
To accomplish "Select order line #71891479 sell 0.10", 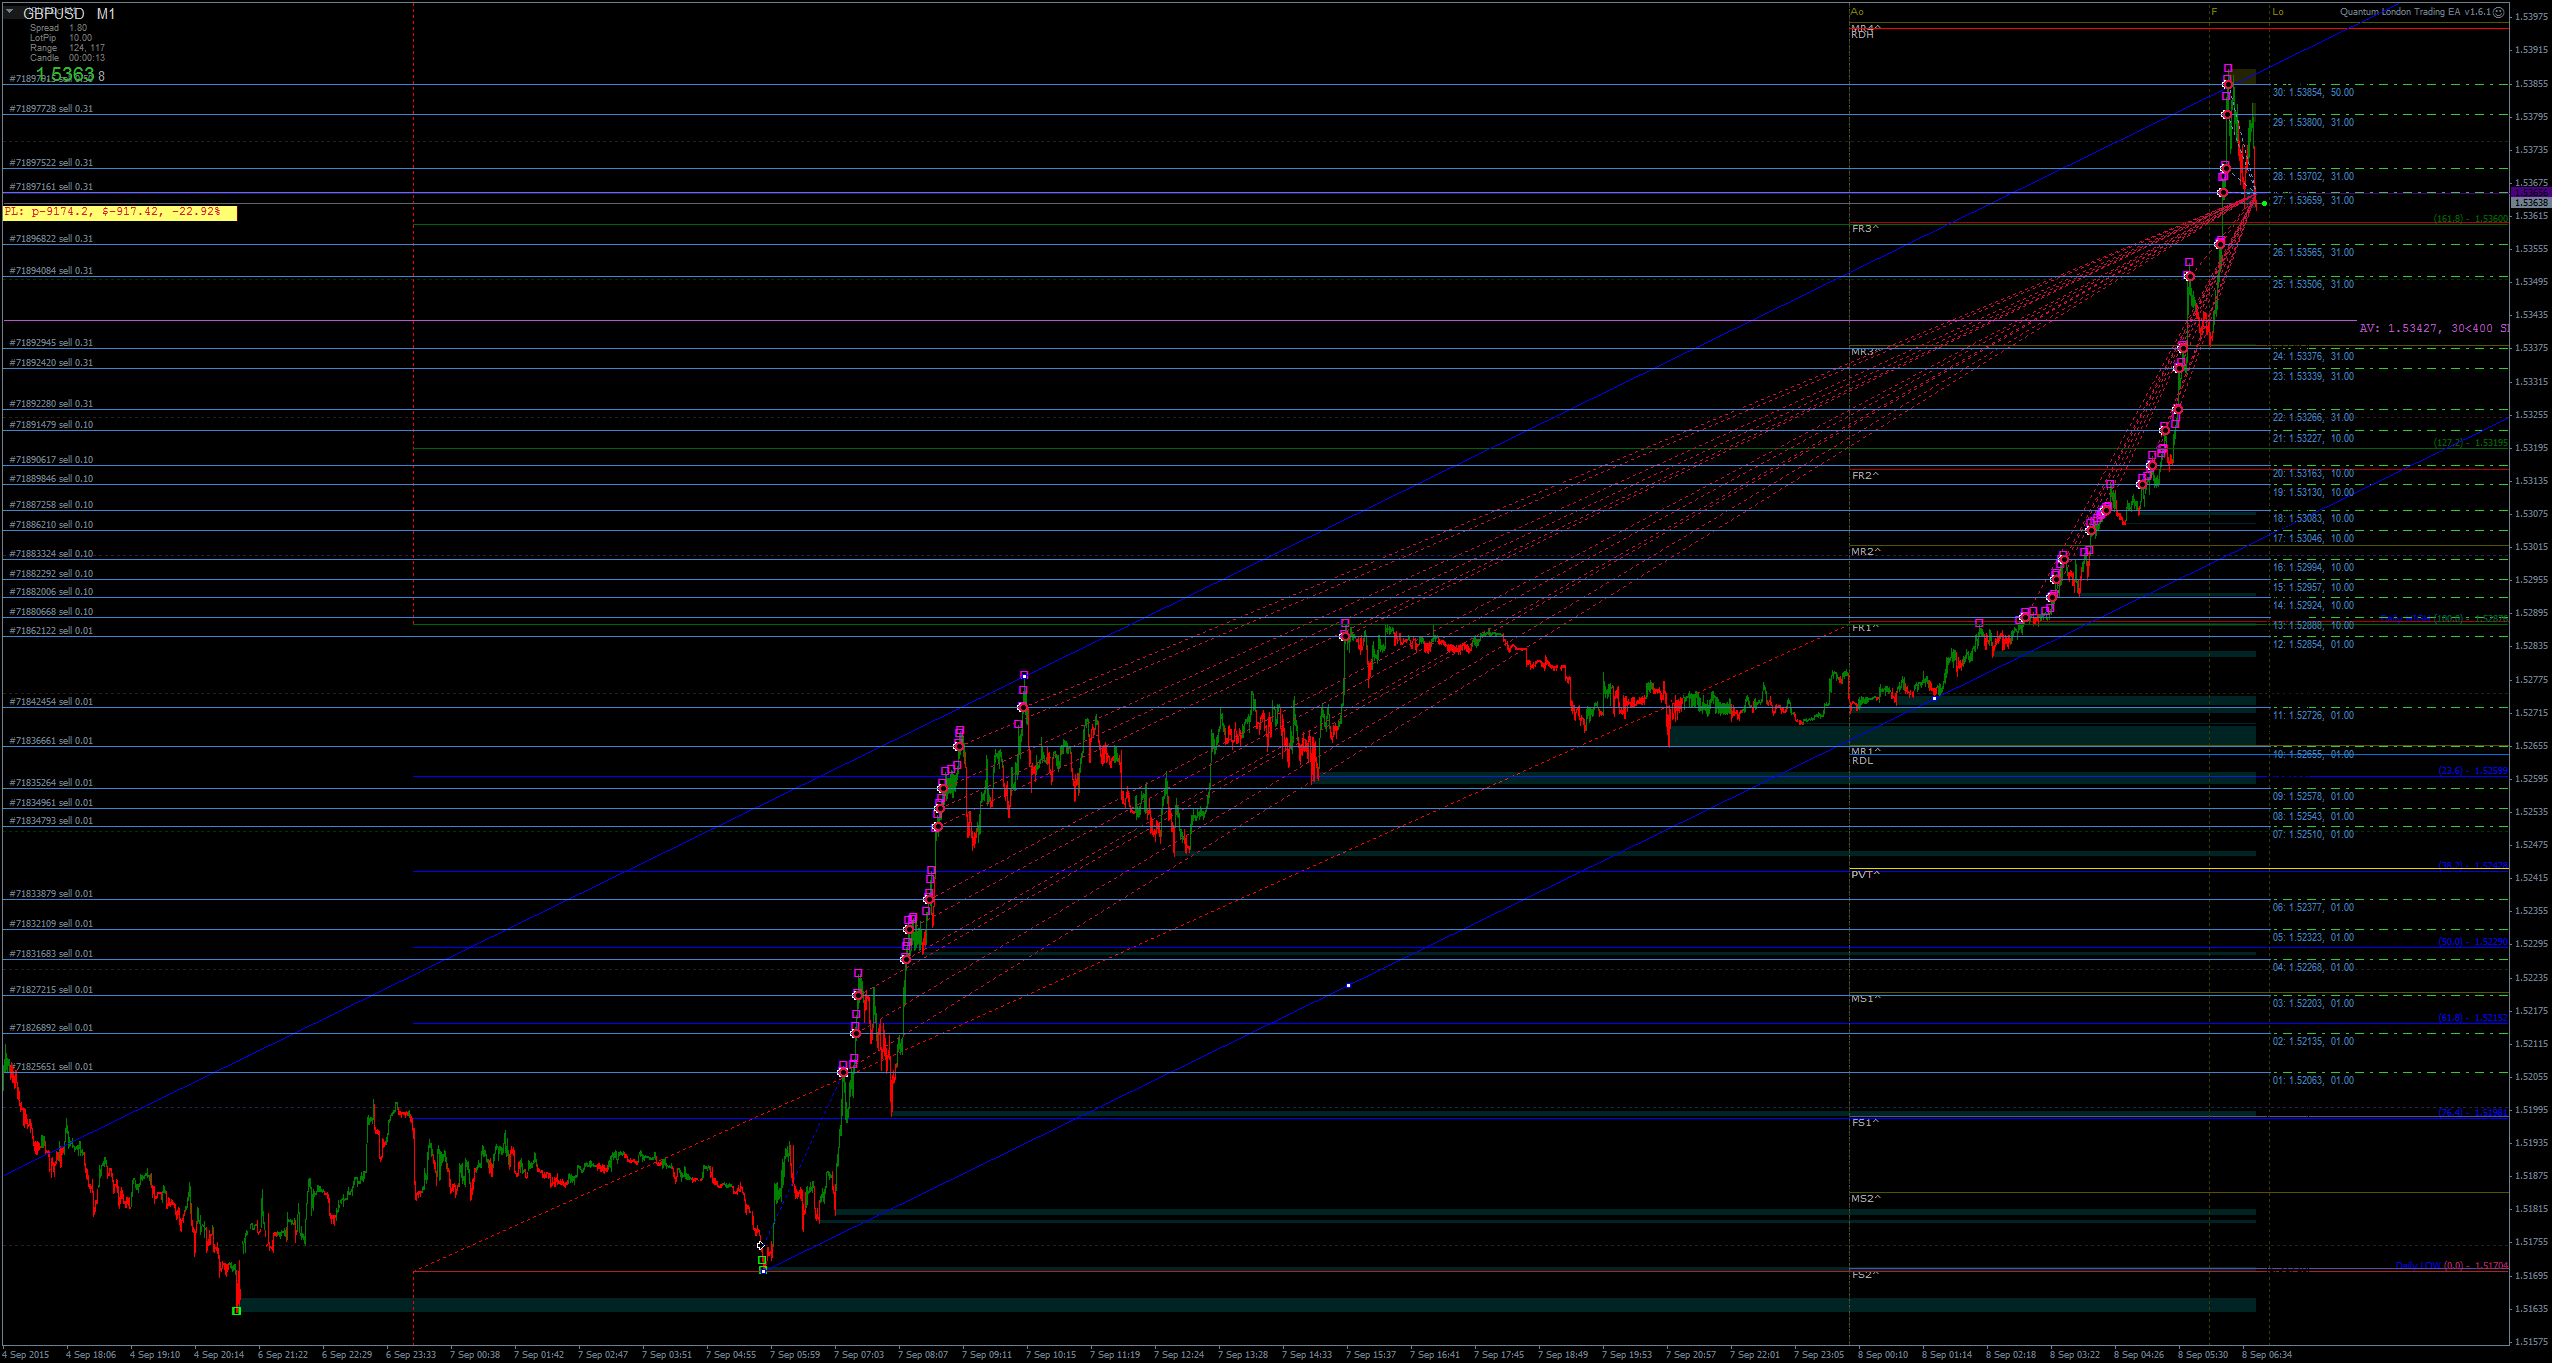I will [x=51, y=425].
